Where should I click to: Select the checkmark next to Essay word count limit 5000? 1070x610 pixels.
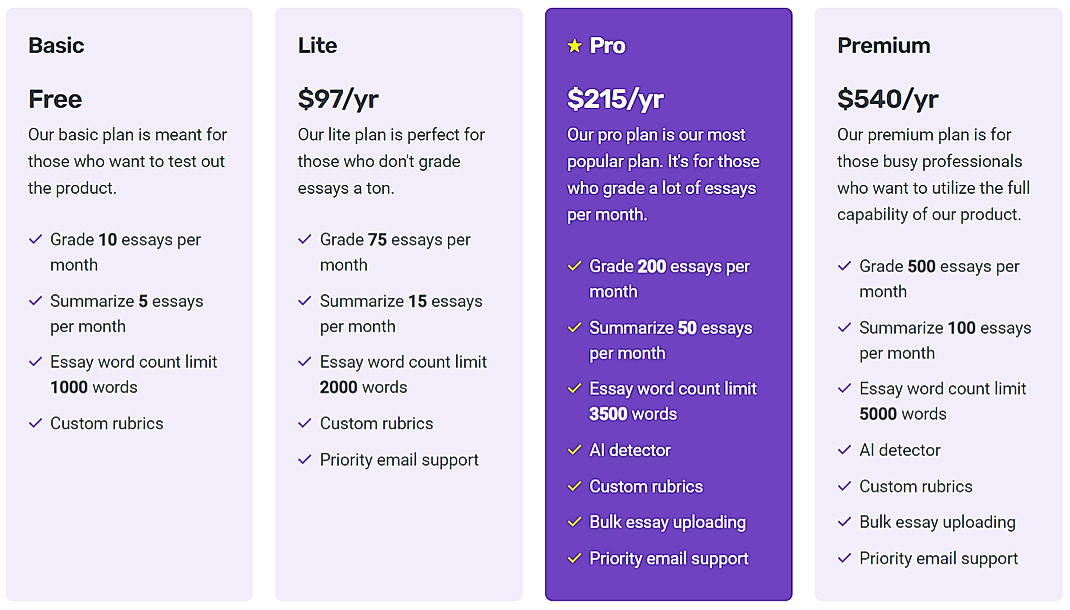coord(843,389)
